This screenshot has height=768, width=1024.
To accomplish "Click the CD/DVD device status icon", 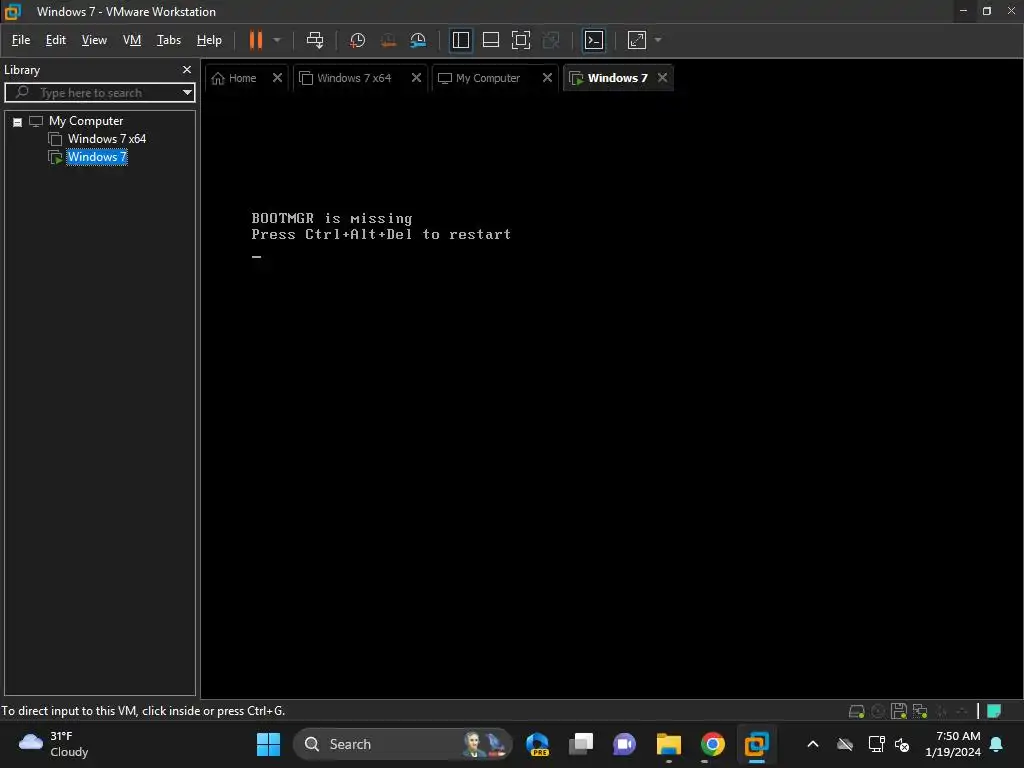I will coord(878,711).
